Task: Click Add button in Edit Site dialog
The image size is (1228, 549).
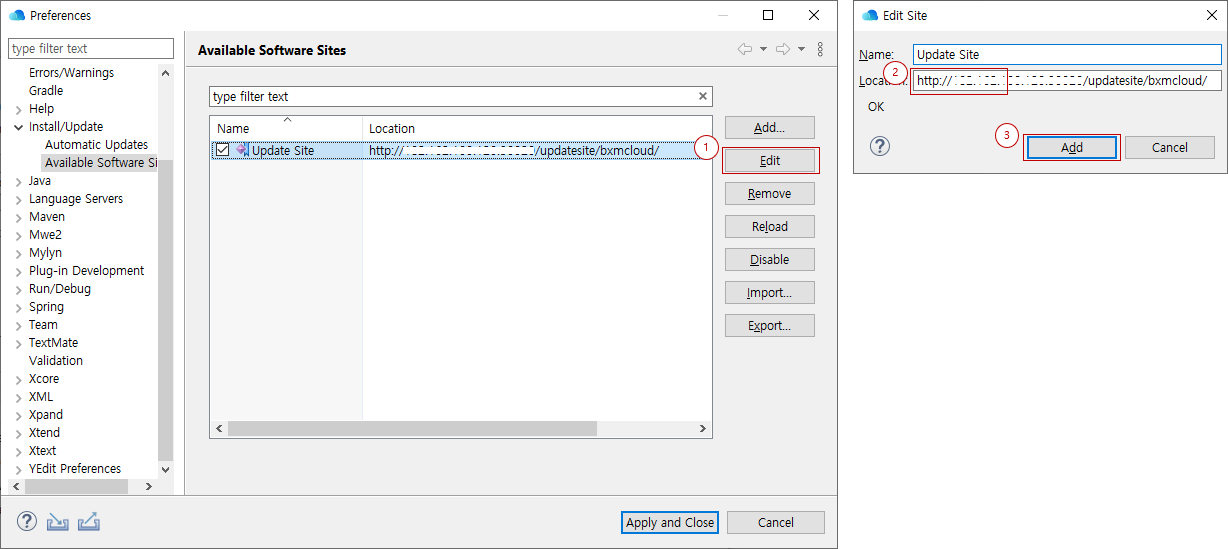Action: (1071, 147)
